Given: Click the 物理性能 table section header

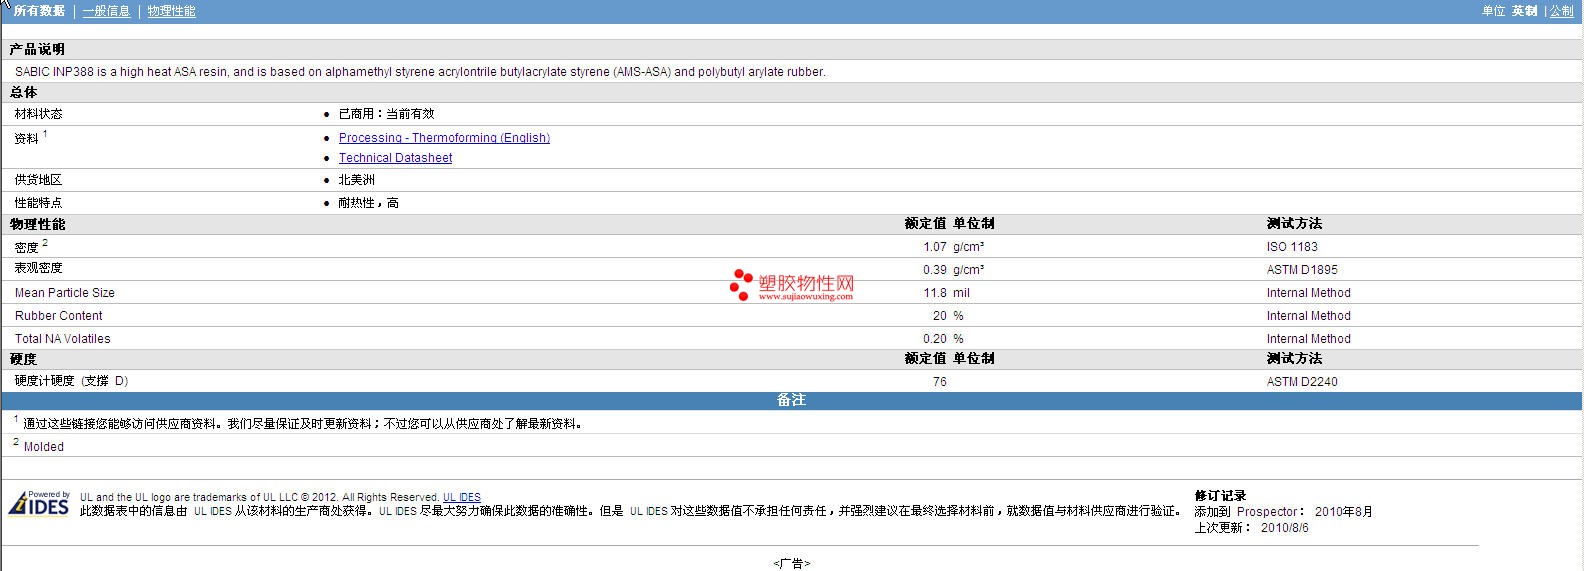Looking at the screenshot, I should (x=37, y=224).
